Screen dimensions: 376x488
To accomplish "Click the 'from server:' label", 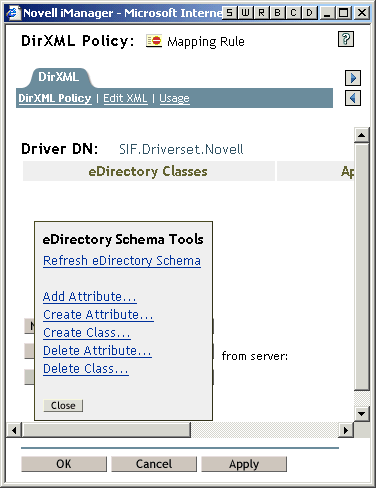I will coord(255,356).
